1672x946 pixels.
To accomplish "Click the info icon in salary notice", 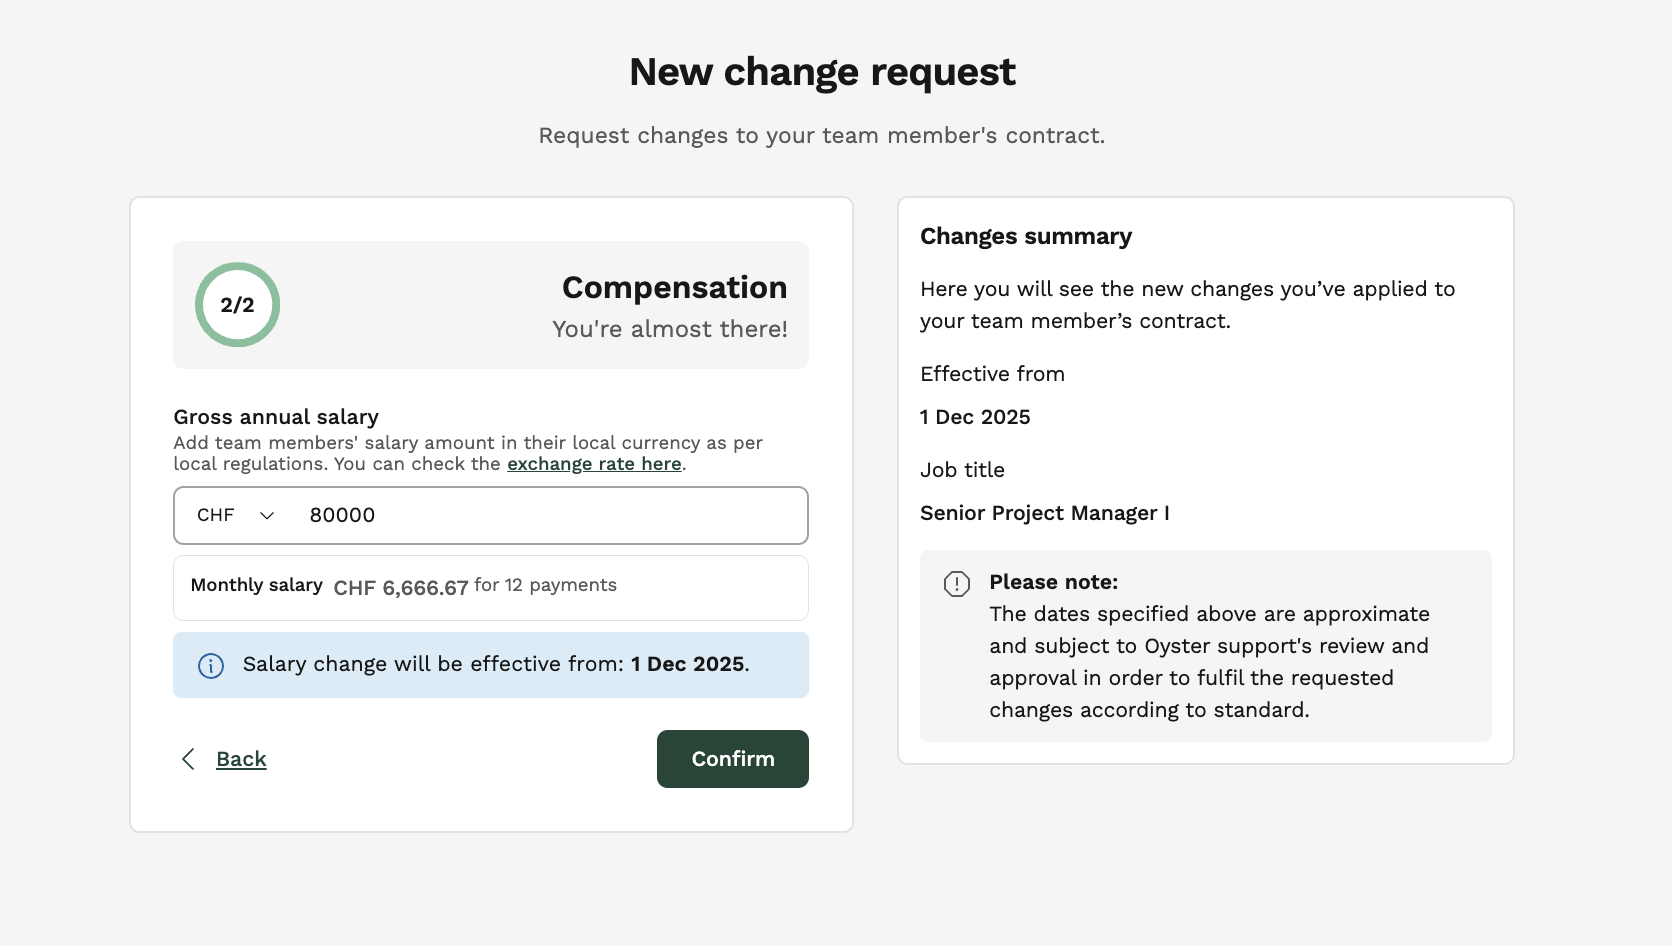I will pos(211,666).
